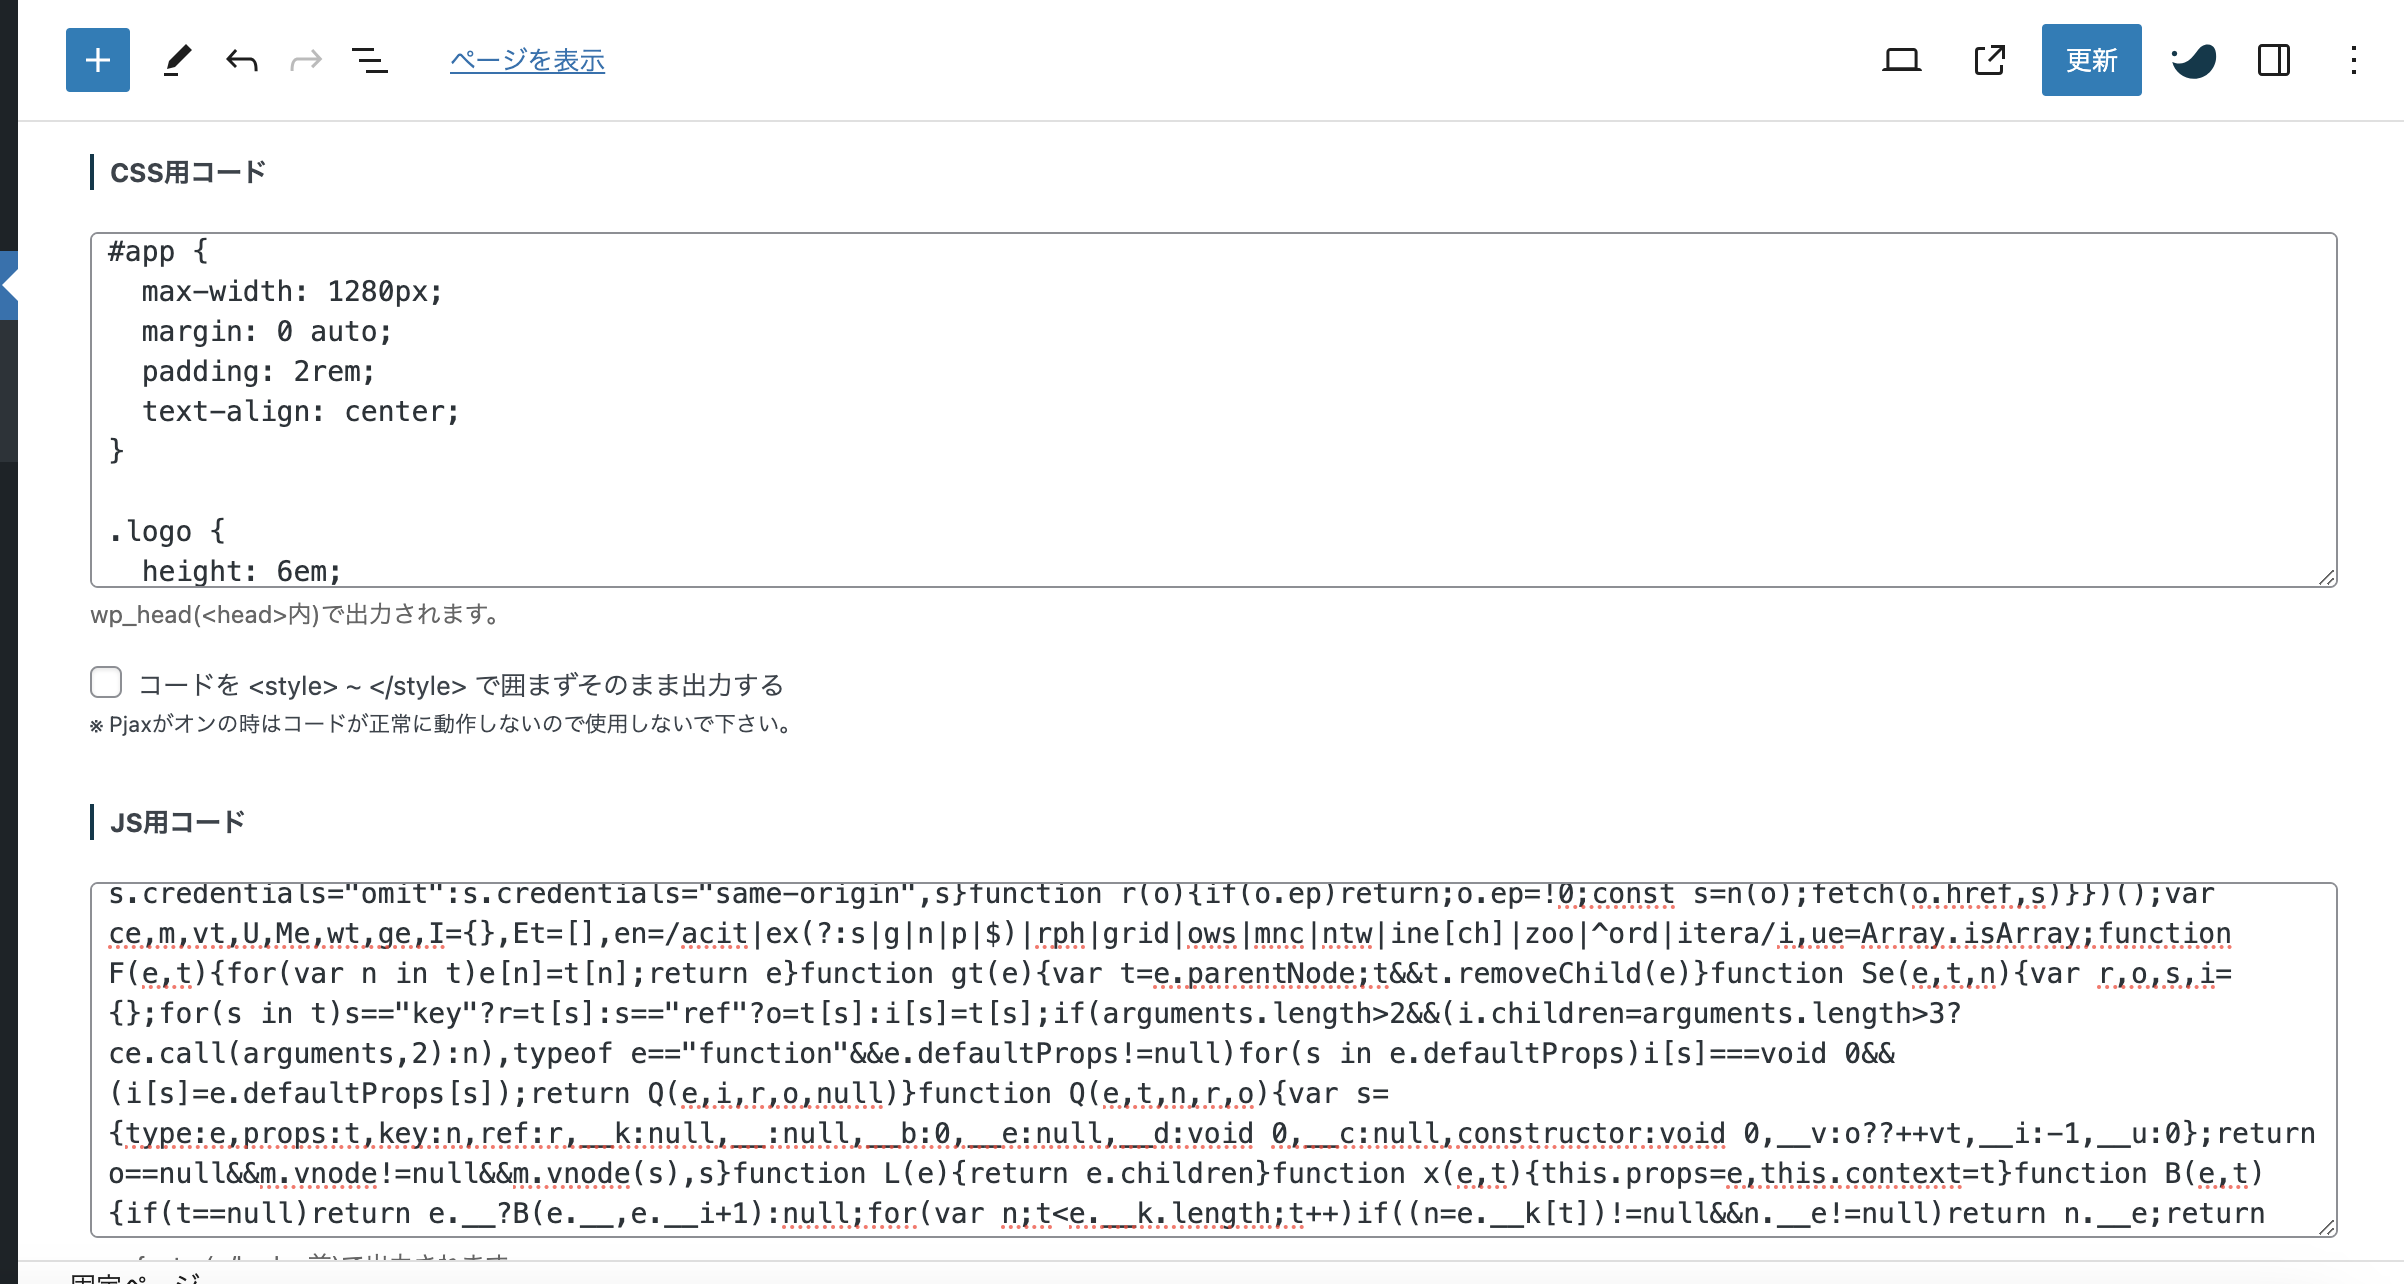Open the preview device options
This screenshot has width=2404, height=1284.
(x=1903, y=60)
